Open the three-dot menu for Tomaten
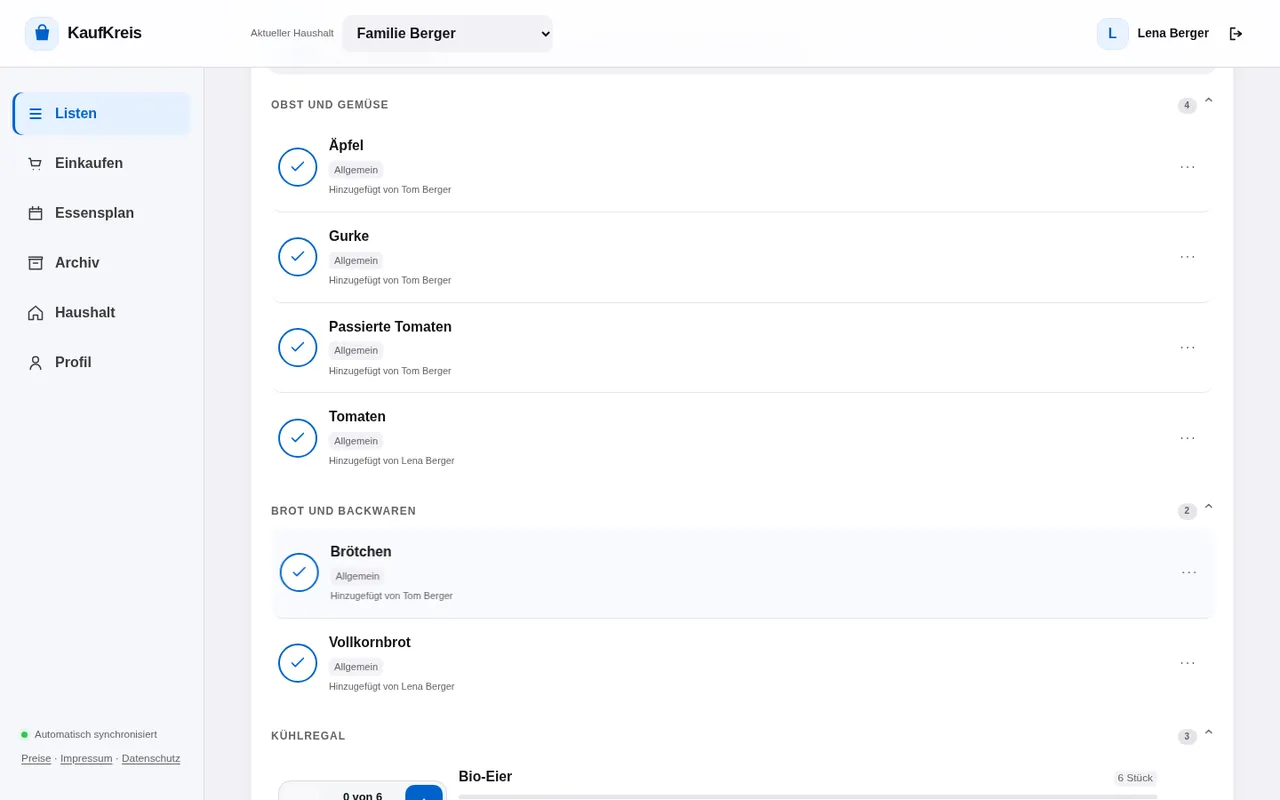The height and width of the screenshot is (800, 1280). point(1188,438)
